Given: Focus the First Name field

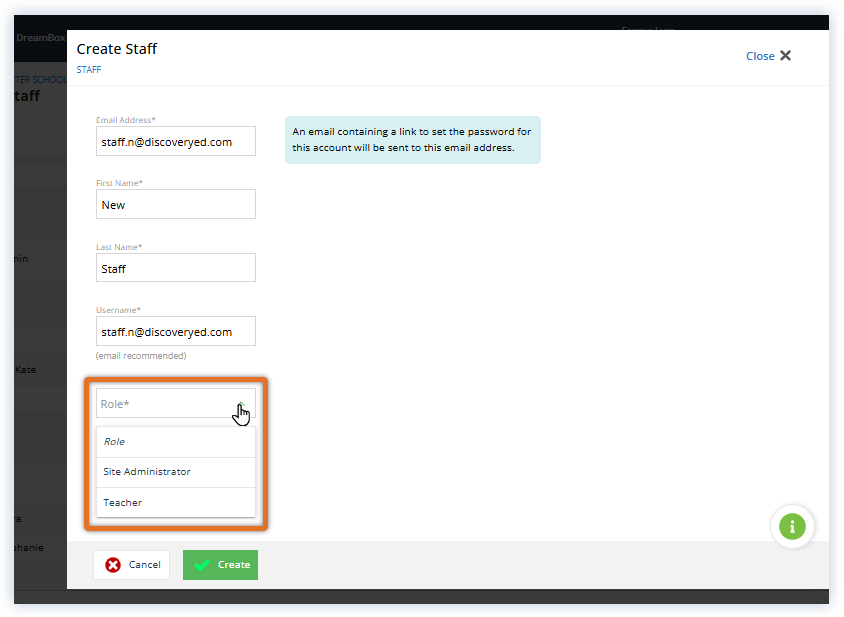Looking at the screenshot, I should (x=175, y=204).
